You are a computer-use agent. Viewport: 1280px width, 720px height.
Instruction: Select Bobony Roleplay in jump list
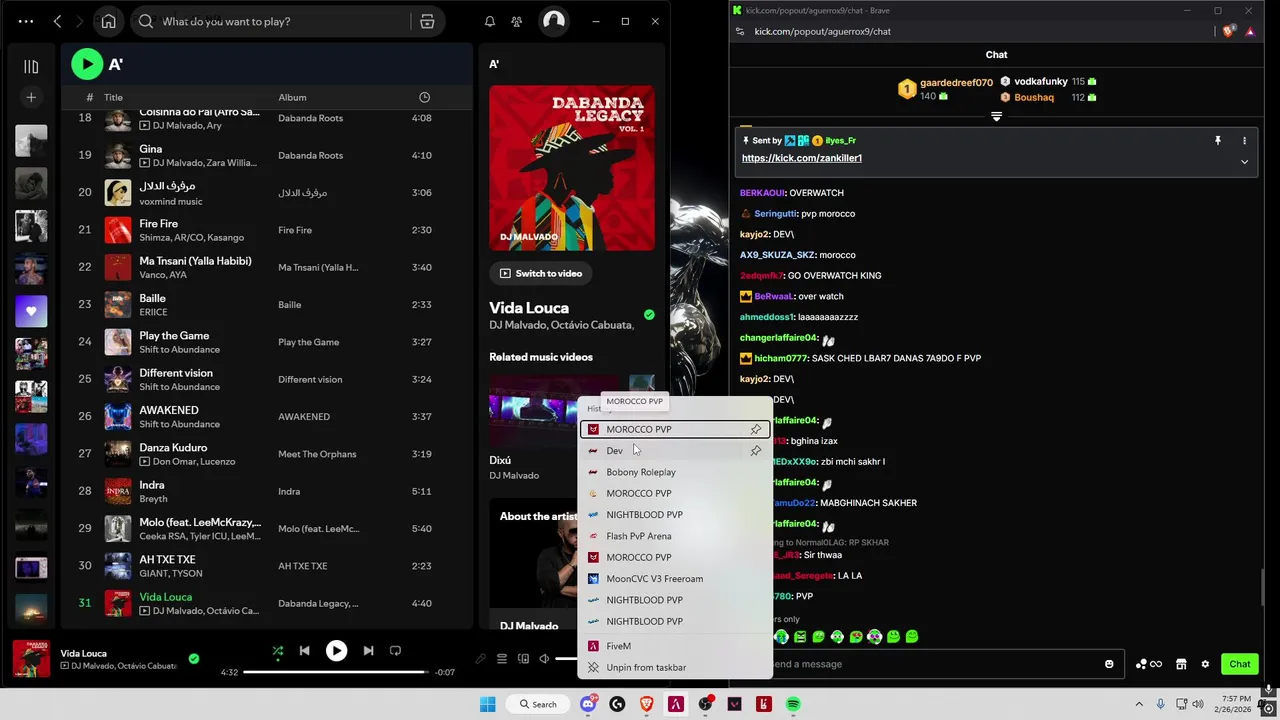675,472
